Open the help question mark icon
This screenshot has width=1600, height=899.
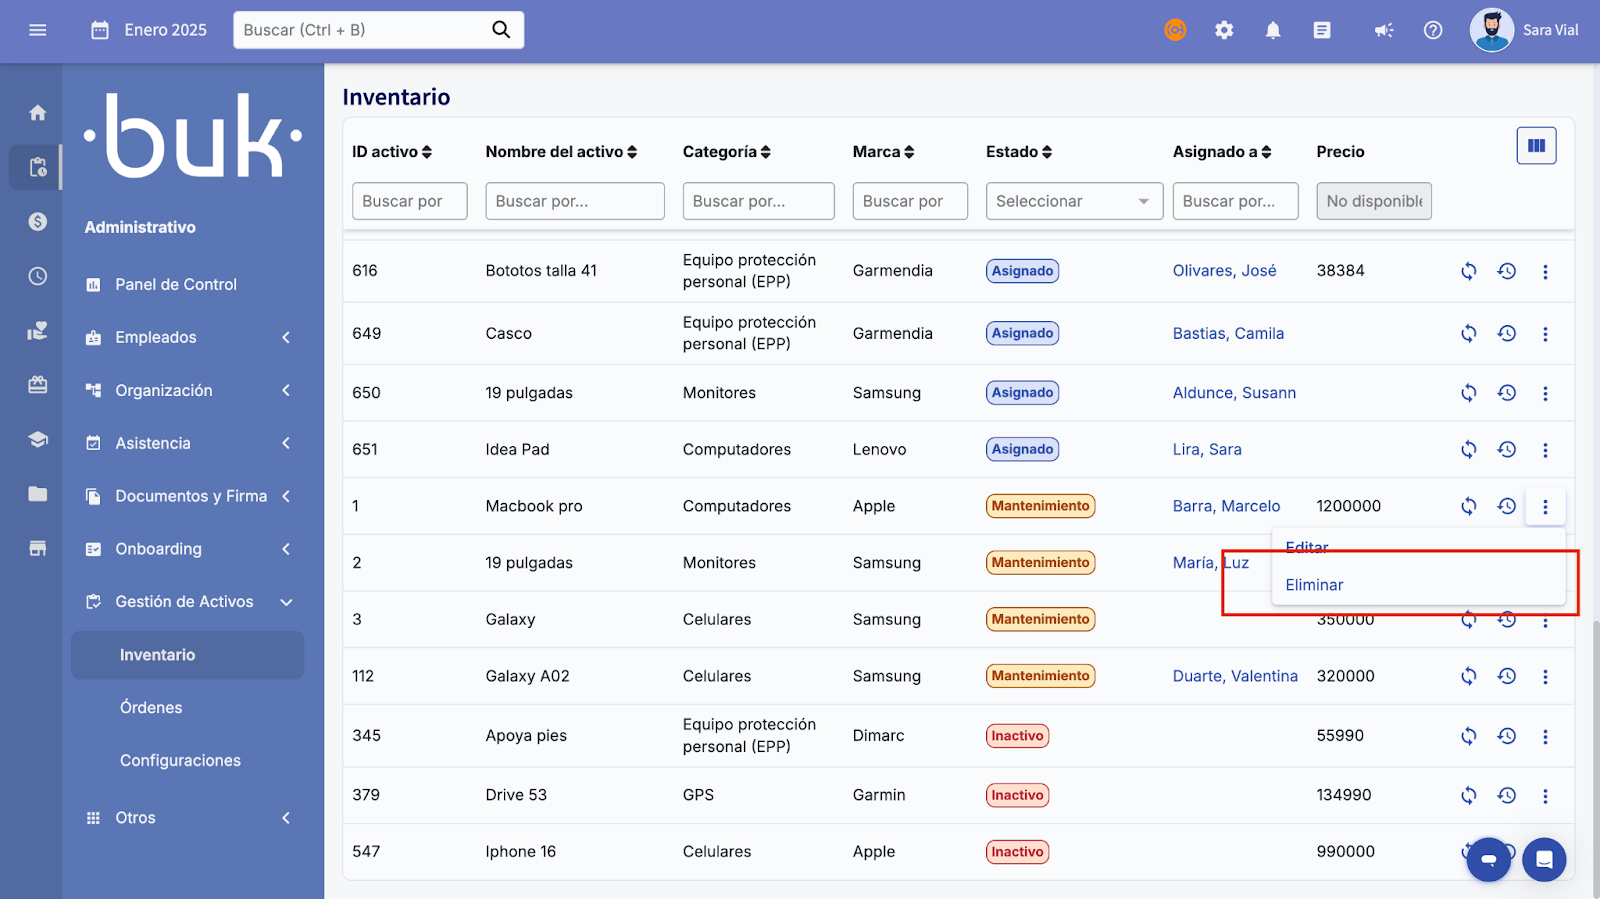[1433, 30]
